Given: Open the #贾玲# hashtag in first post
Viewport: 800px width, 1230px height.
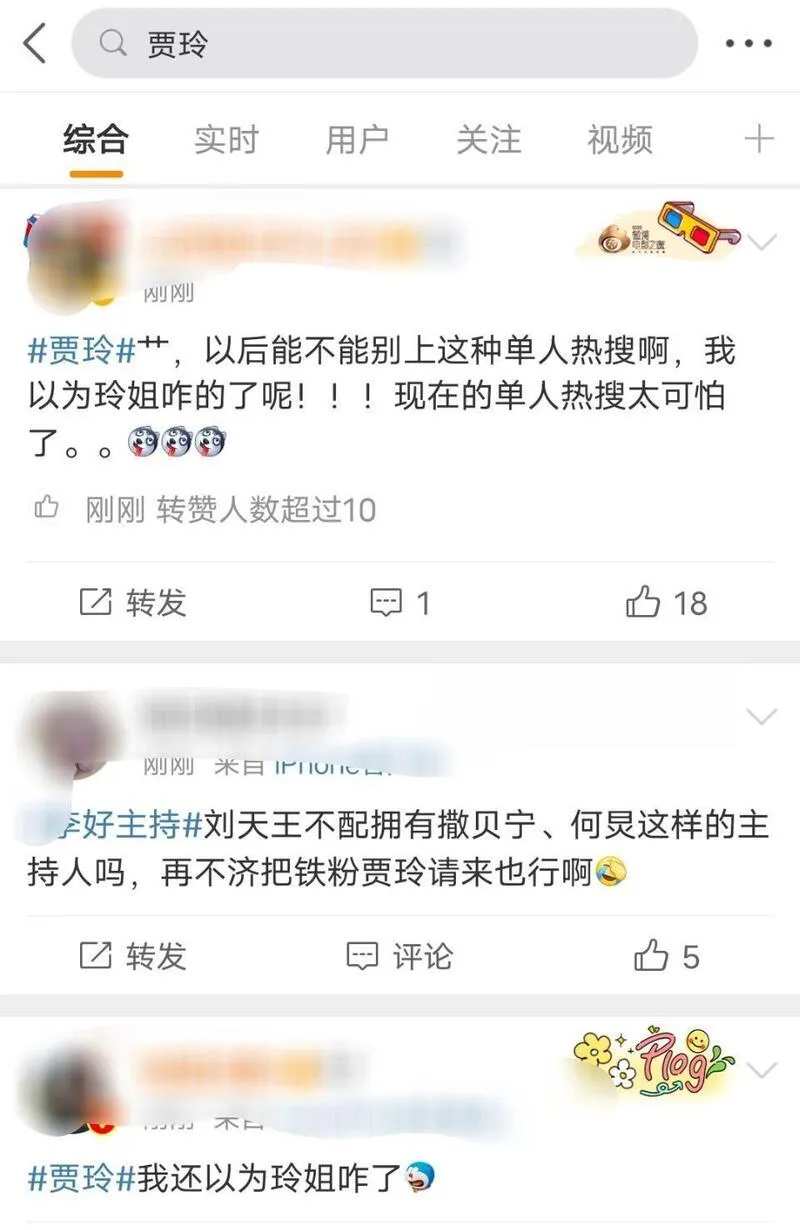Looking at the screenshot, I should (x=82, y=351).
